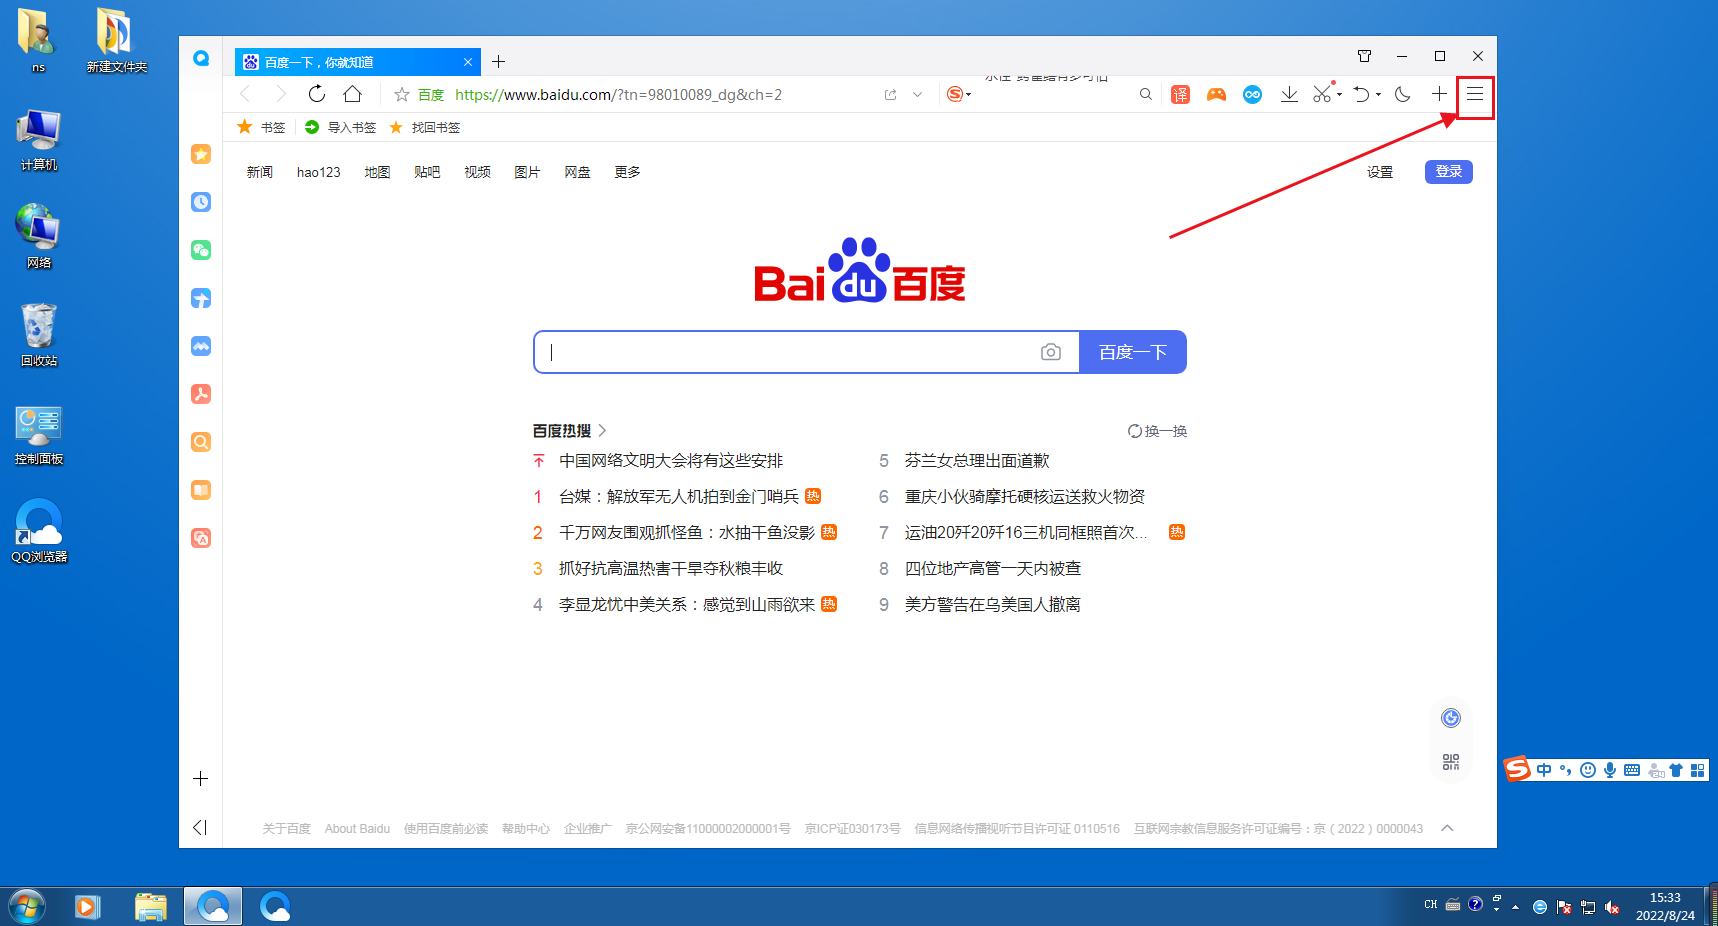This screenshot has height=926, width=1718.
Task: Open the history clock icon in sidebar
Action: 201,202
